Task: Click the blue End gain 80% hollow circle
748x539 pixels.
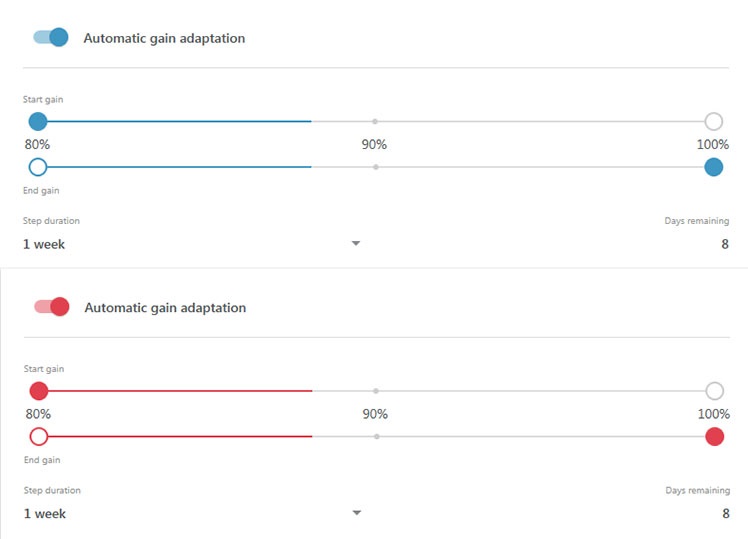Action: 38,167
